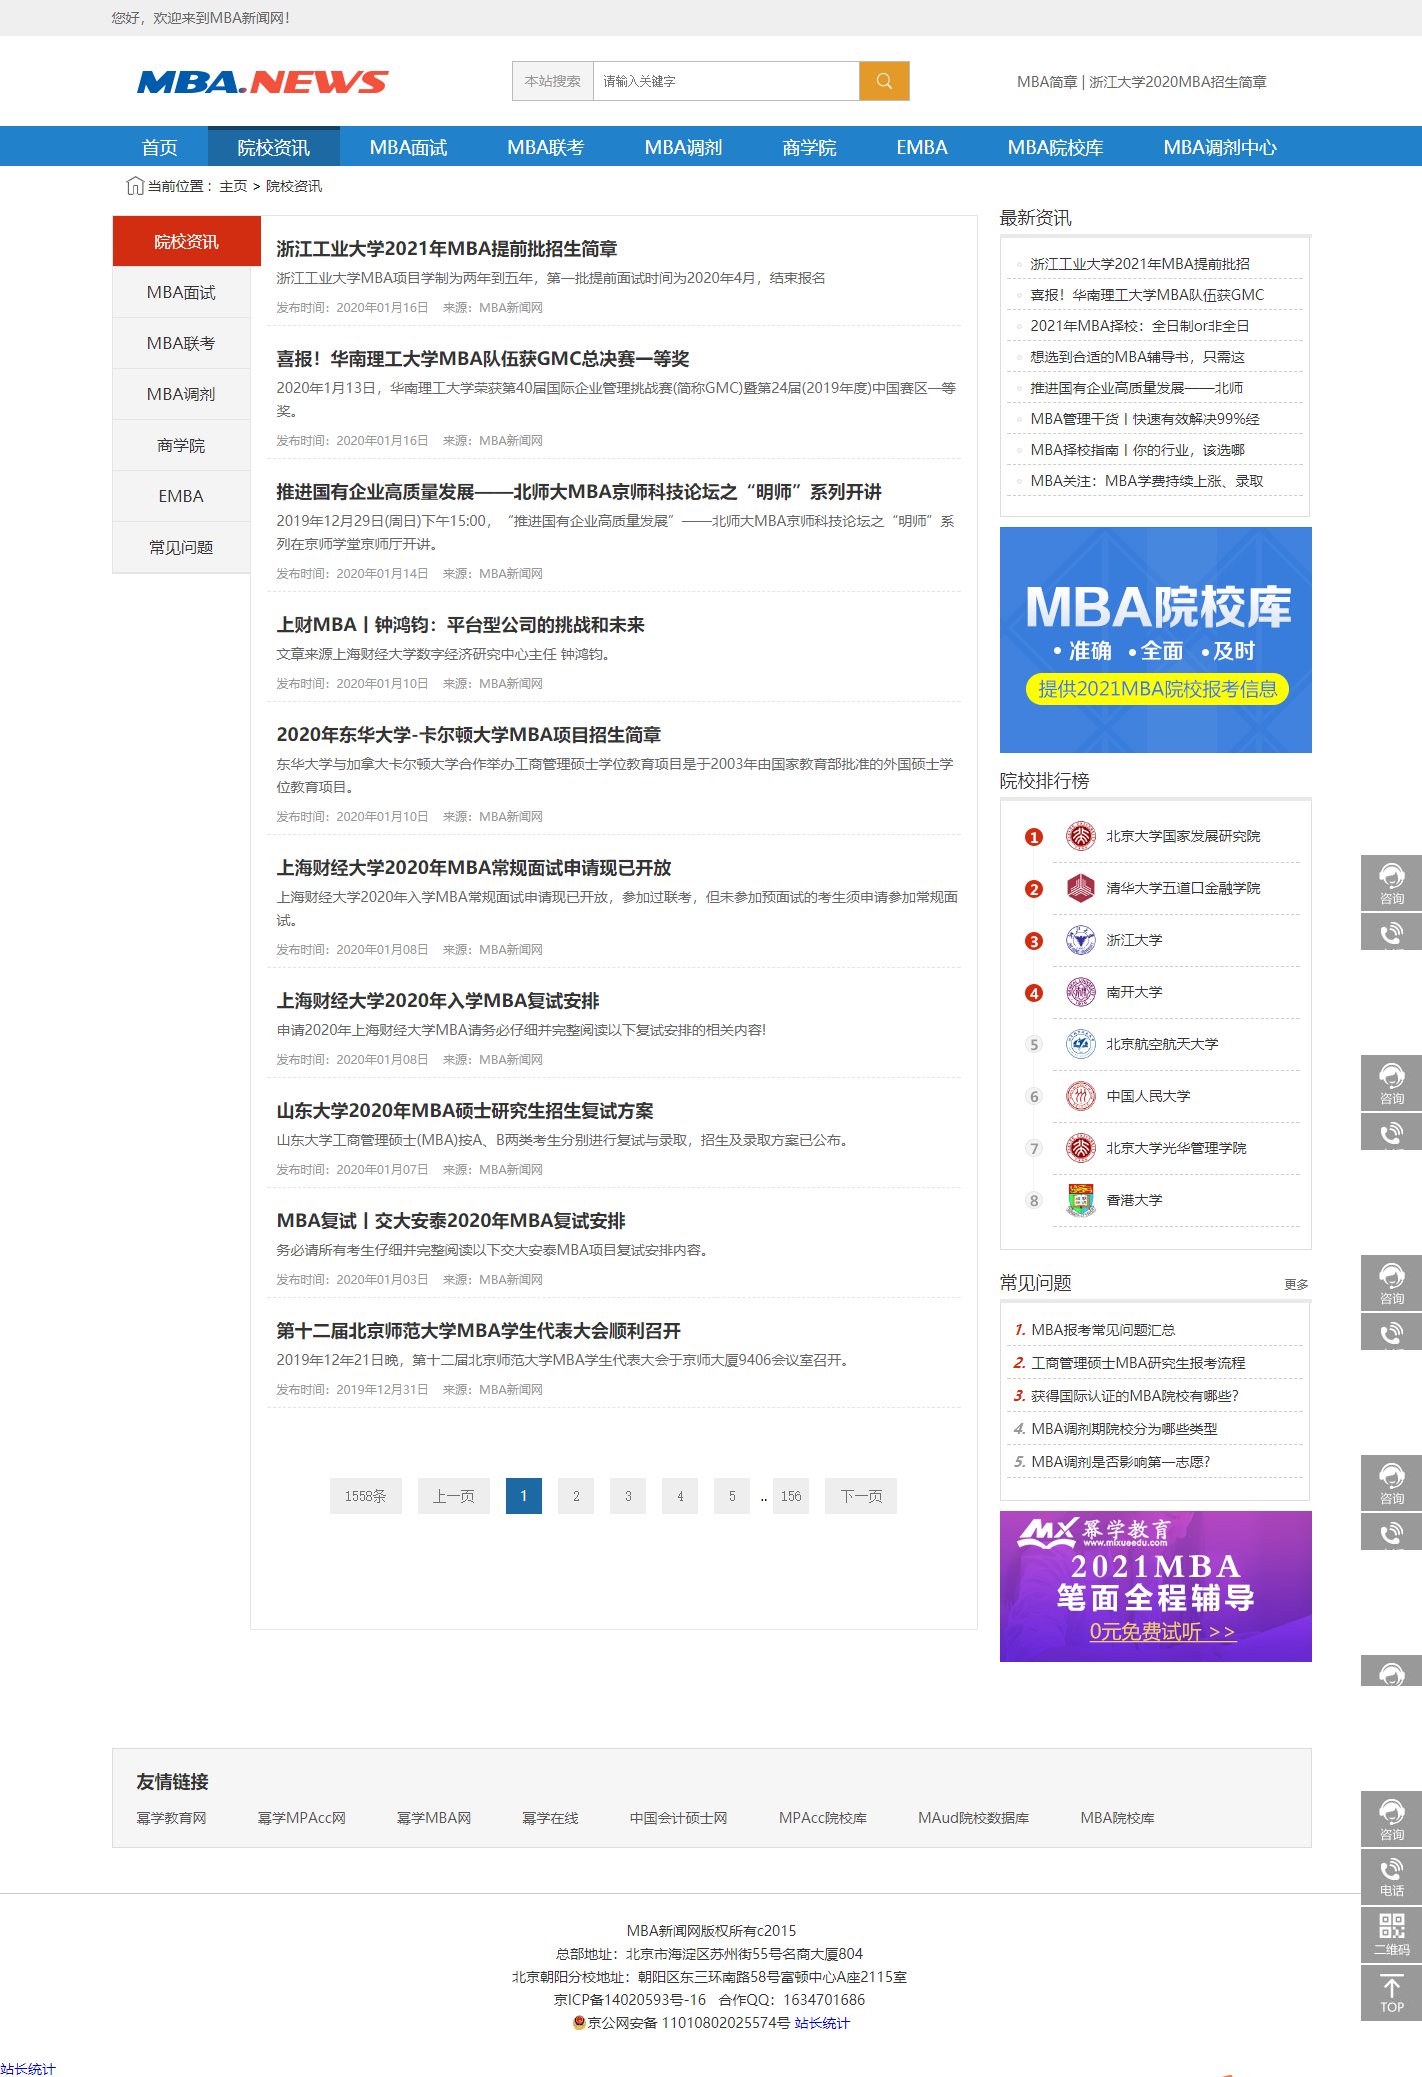Screen dimensions: 1422x2077
Task: Click the 下一页 next page button
Action: pos(861,1496)
